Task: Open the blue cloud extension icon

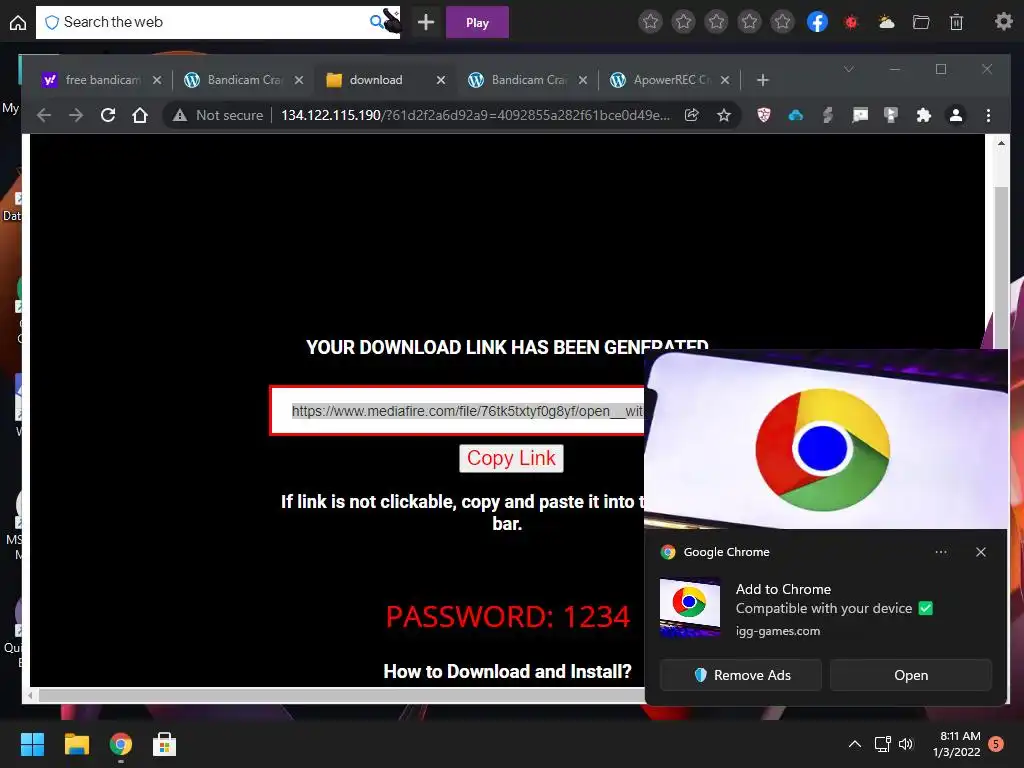Action: tap(795, 116)
